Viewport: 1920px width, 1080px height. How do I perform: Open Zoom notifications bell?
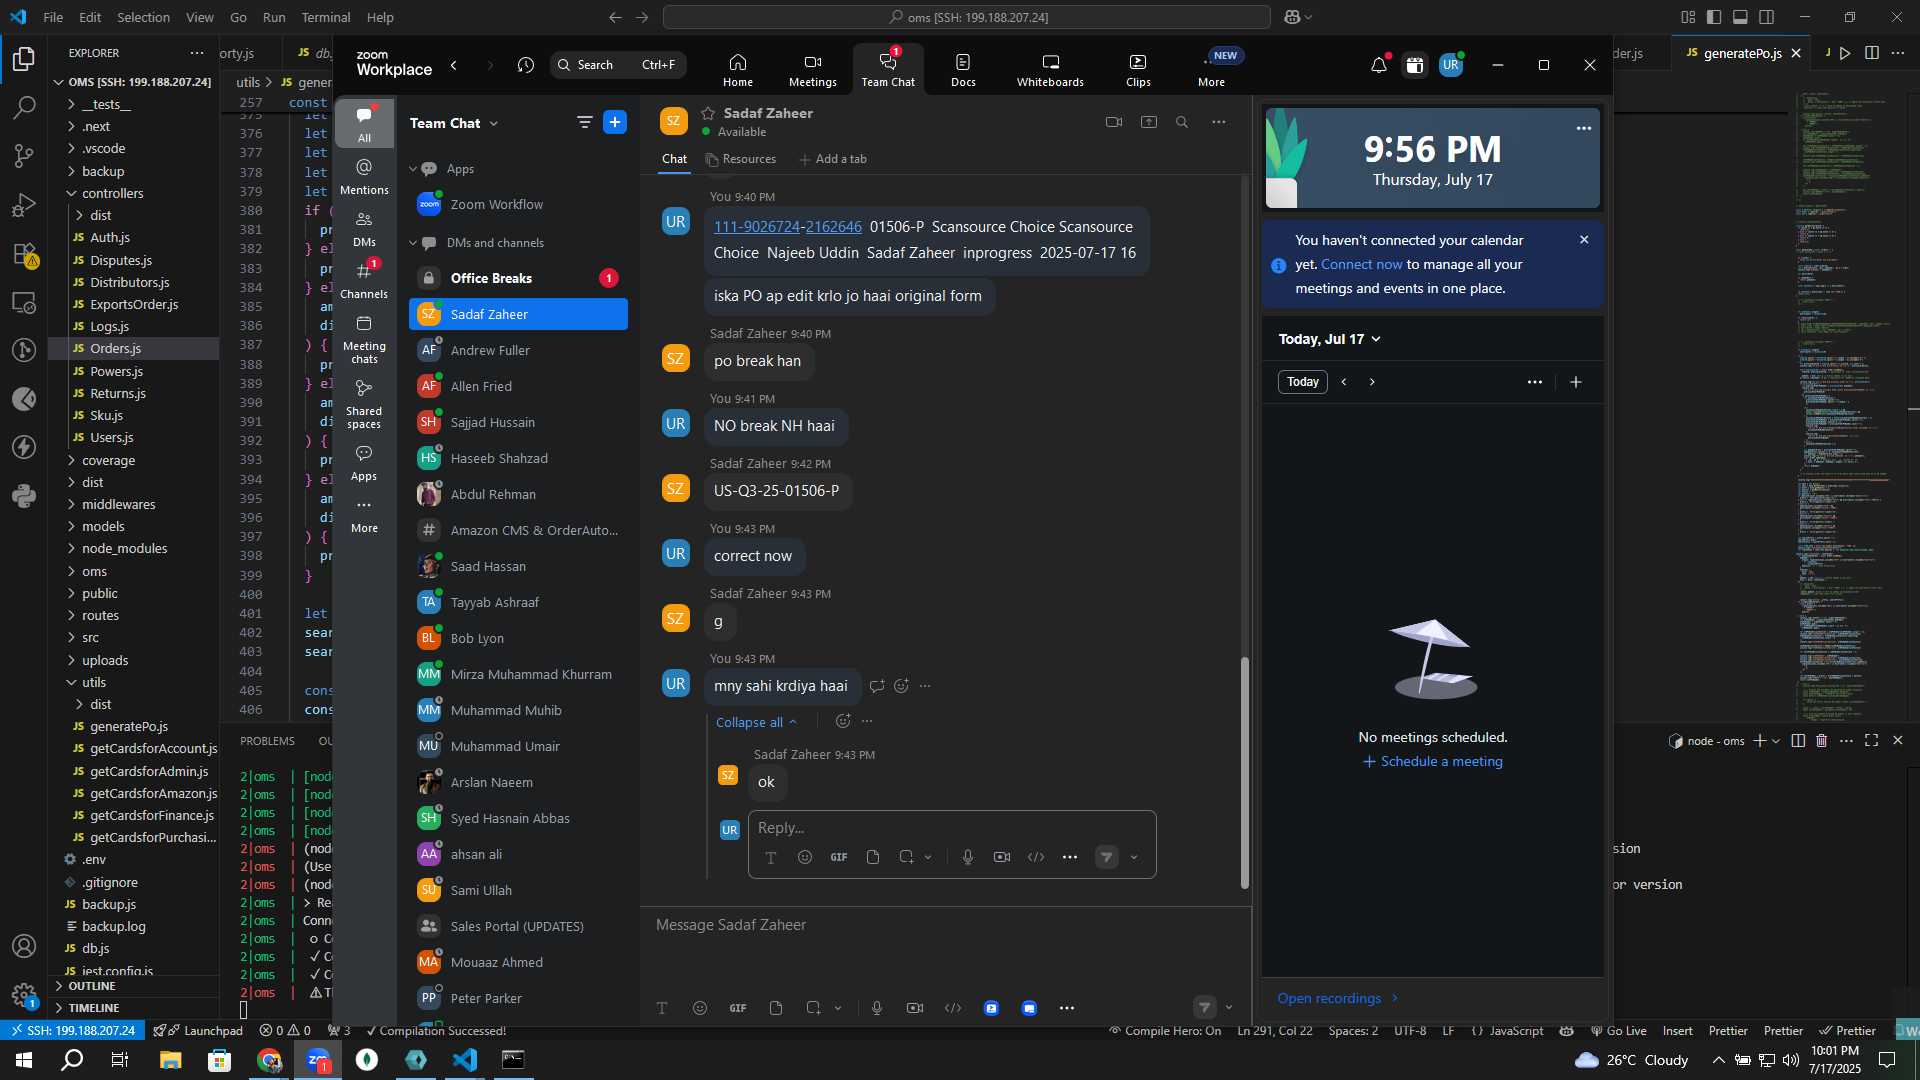pyautogui.click(x=1379, y=65)
